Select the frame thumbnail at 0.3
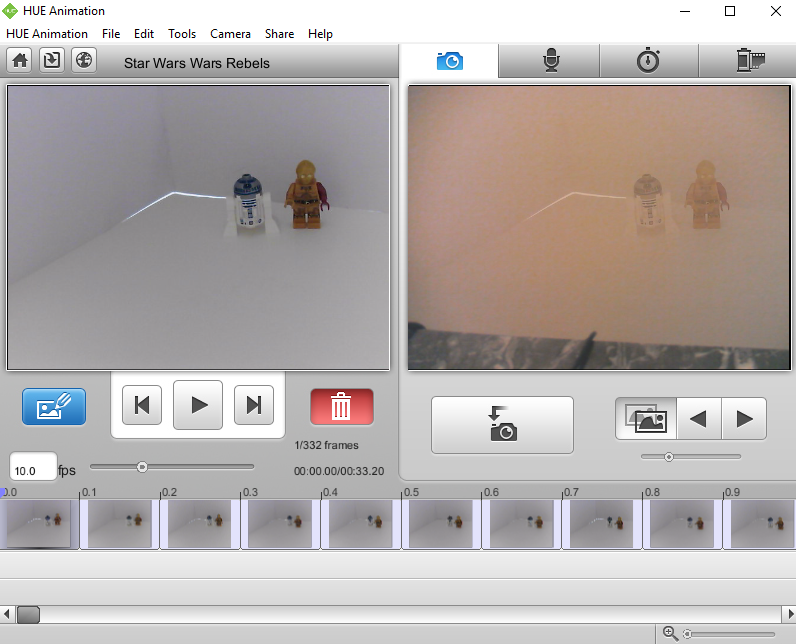Viewport: 796px width, 644px height. tap(280, 524)
